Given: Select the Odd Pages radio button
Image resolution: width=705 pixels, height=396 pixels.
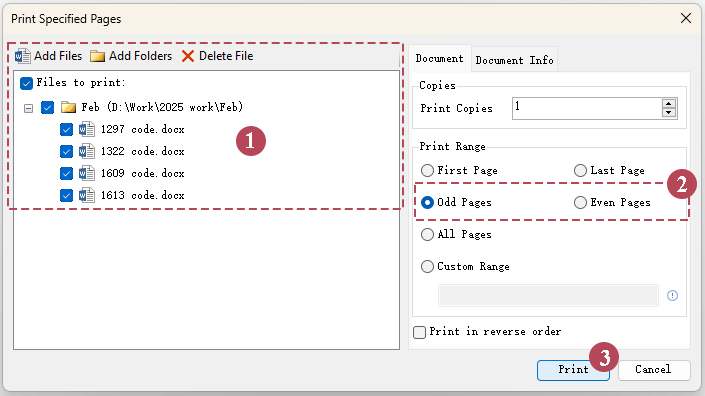Looking at the screenshot, I should coord(427,202).
